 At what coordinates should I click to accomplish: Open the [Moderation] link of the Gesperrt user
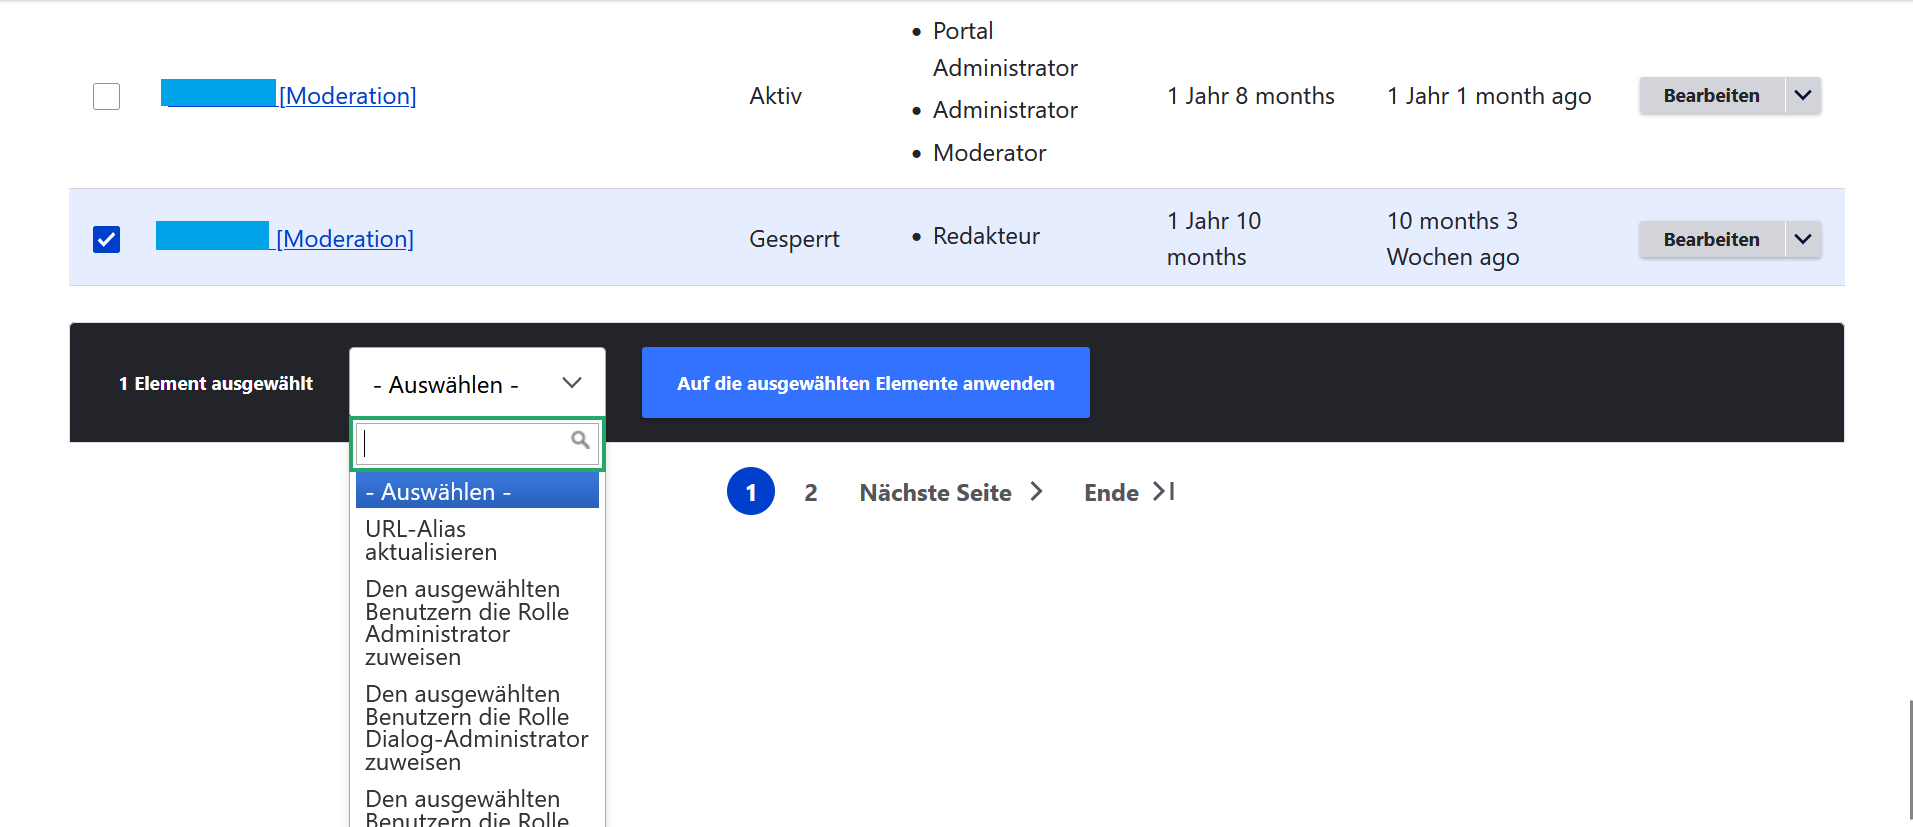click(345, 239)
